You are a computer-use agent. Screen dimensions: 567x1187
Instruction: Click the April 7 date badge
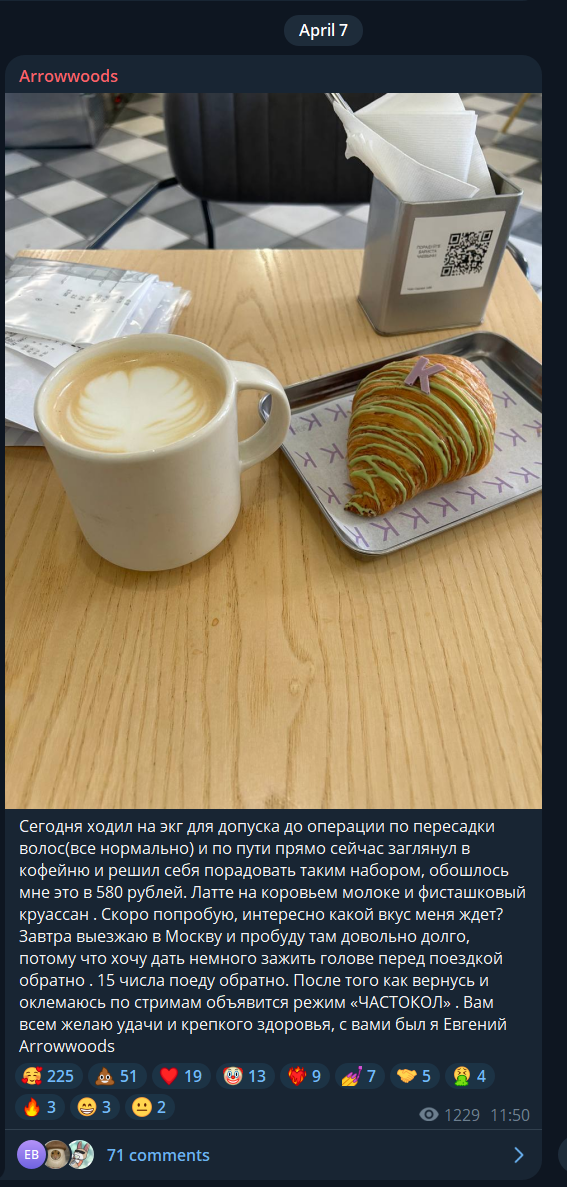323,30
